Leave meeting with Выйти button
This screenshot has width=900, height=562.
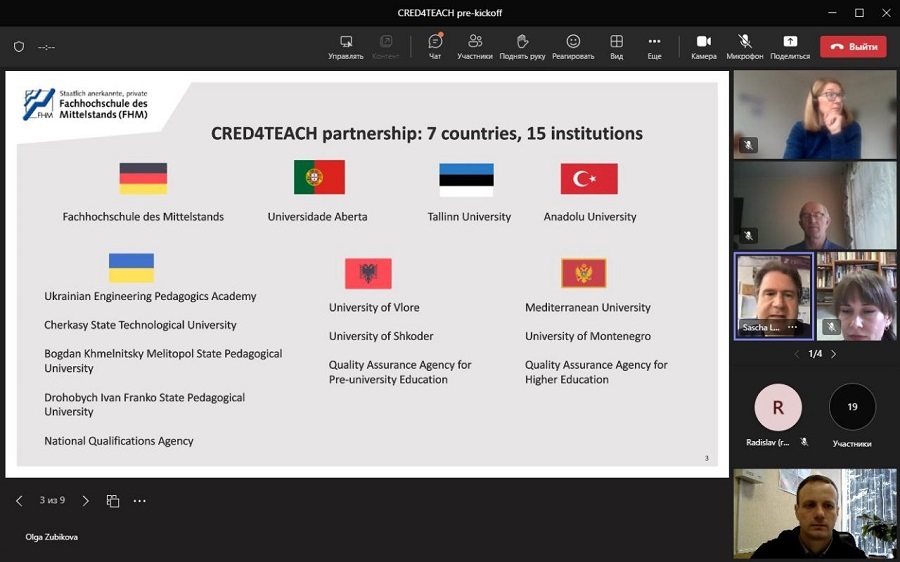click(853, 46)
